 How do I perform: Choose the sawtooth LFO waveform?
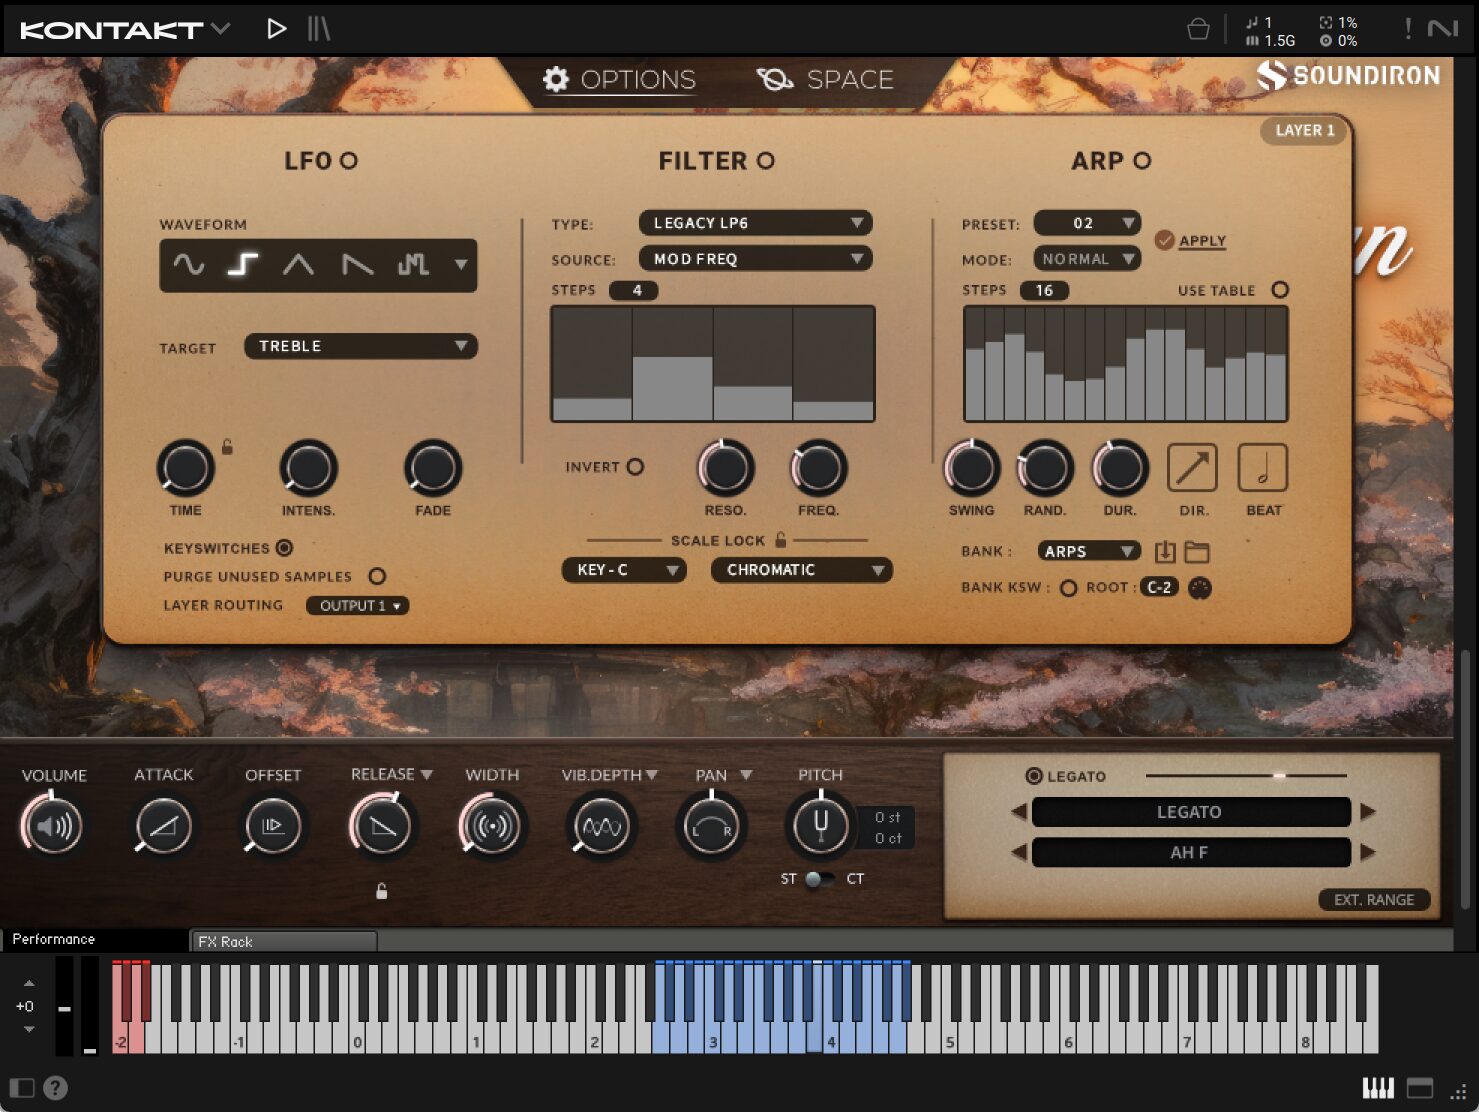357,265
